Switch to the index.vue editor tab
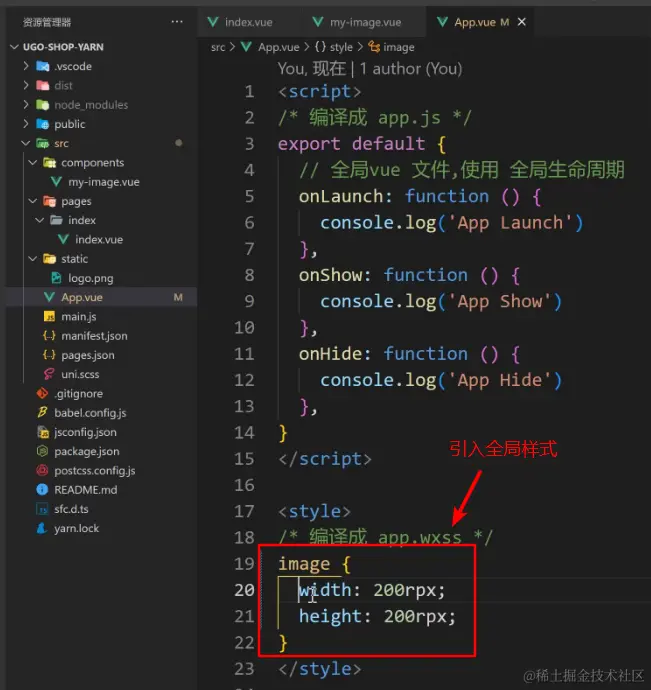This screenshot has width=651, height=690. pyautogui.click(x=249, y=22)
